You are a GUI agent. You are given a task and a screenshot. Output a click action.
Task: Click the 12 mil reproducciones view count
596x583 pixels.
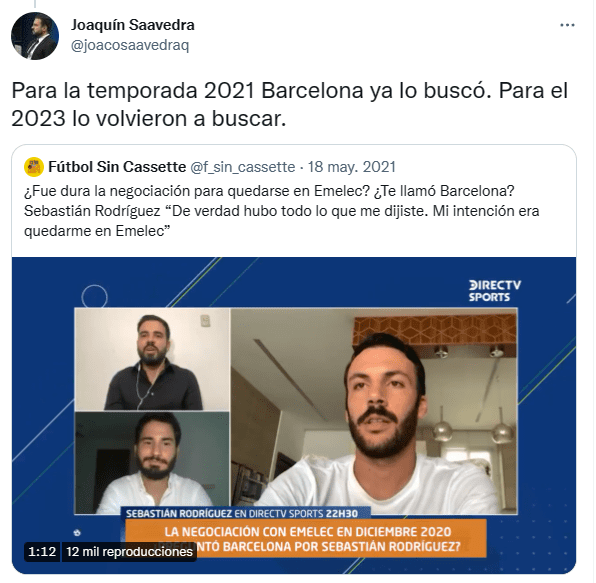[x=129, y=551]
